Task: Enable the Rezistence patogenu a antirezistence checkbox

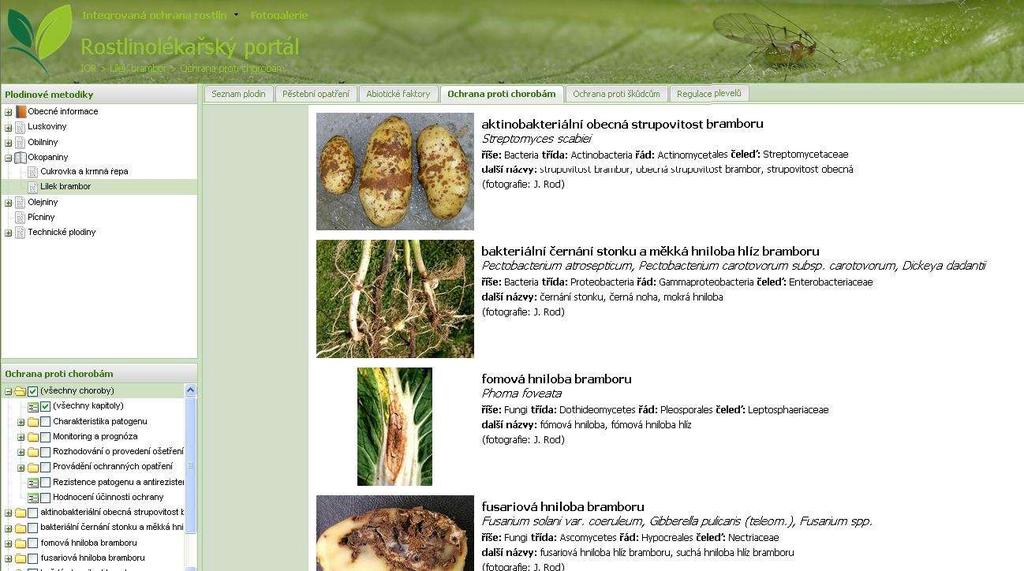Action: 45,482
